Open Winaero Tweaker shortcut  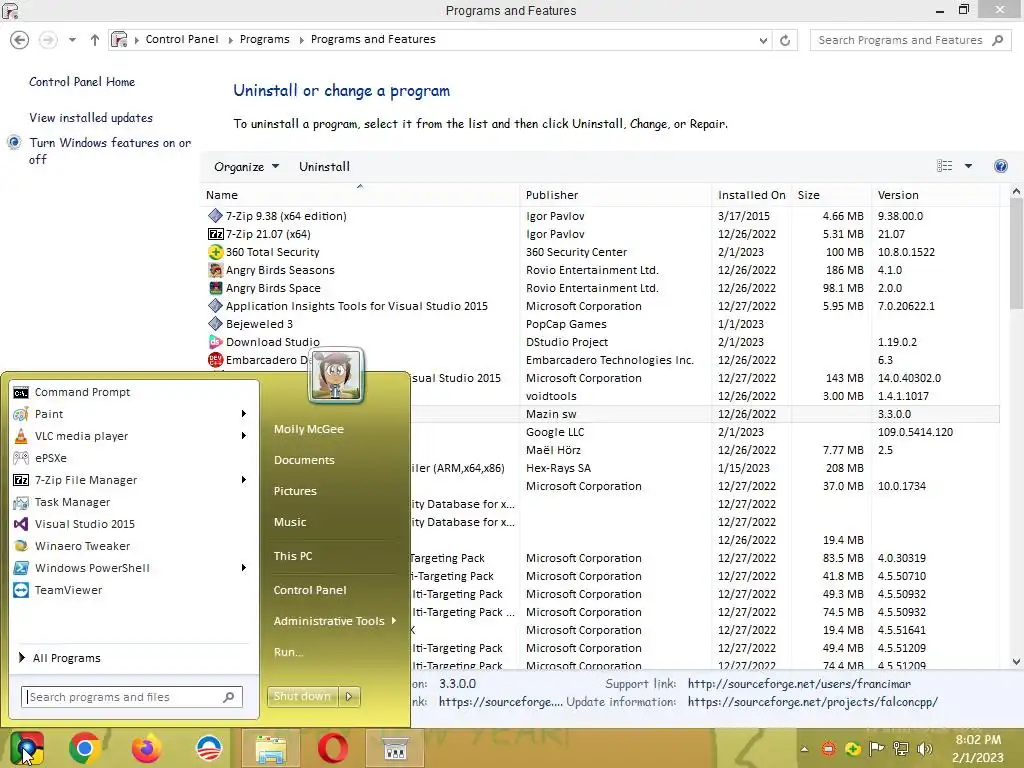point(82,546)
